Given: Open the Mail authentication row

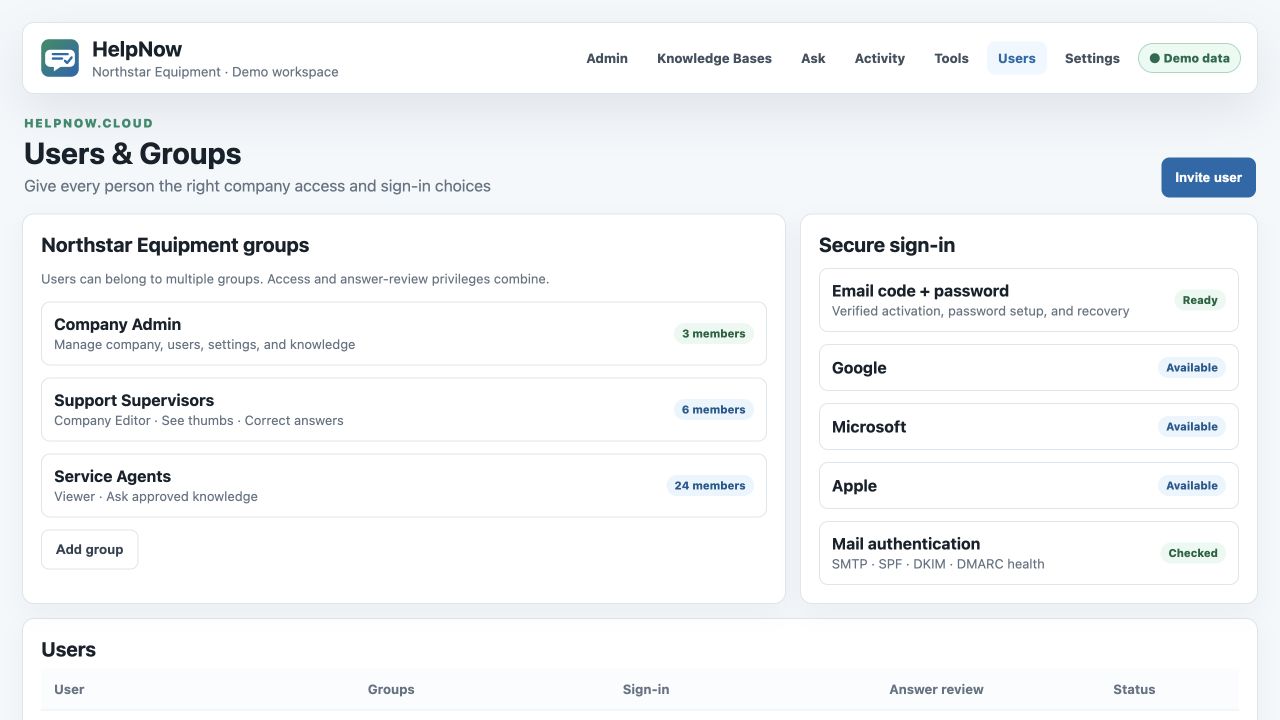Looking at the screenshot, I should click(x=1028, y=553).
